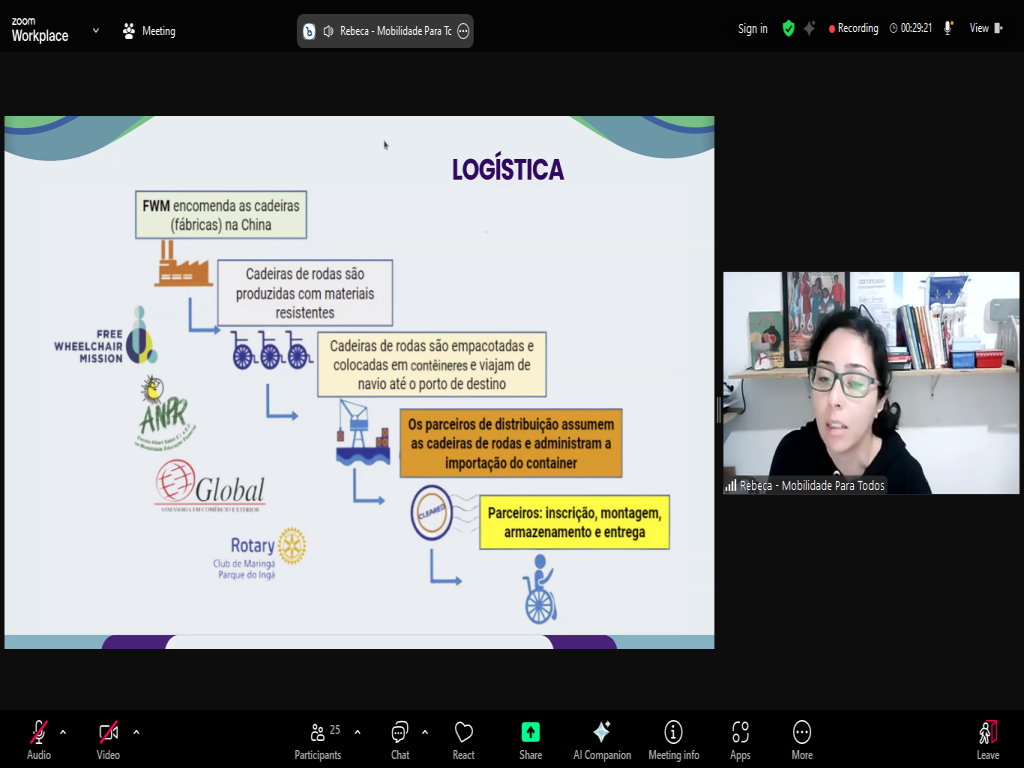Expand the video options chevron

(x=136, y=732)
